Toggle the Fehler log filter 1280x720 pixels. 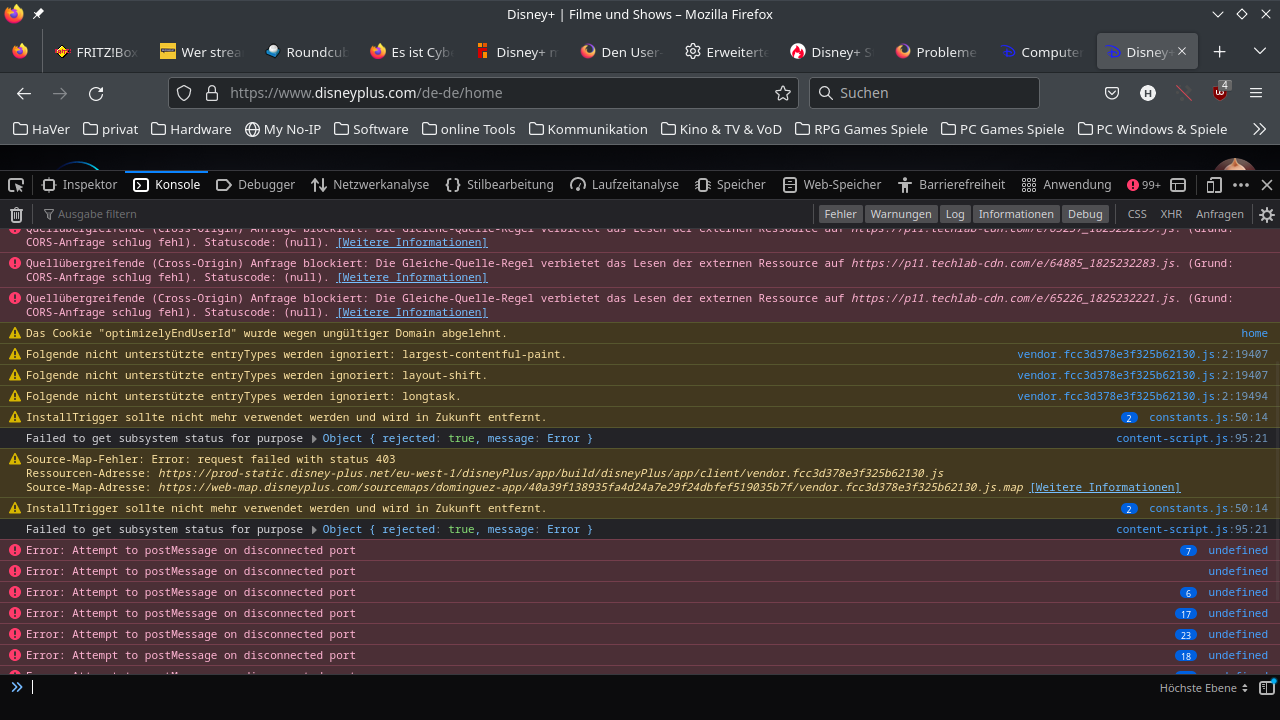pos(840,214)
